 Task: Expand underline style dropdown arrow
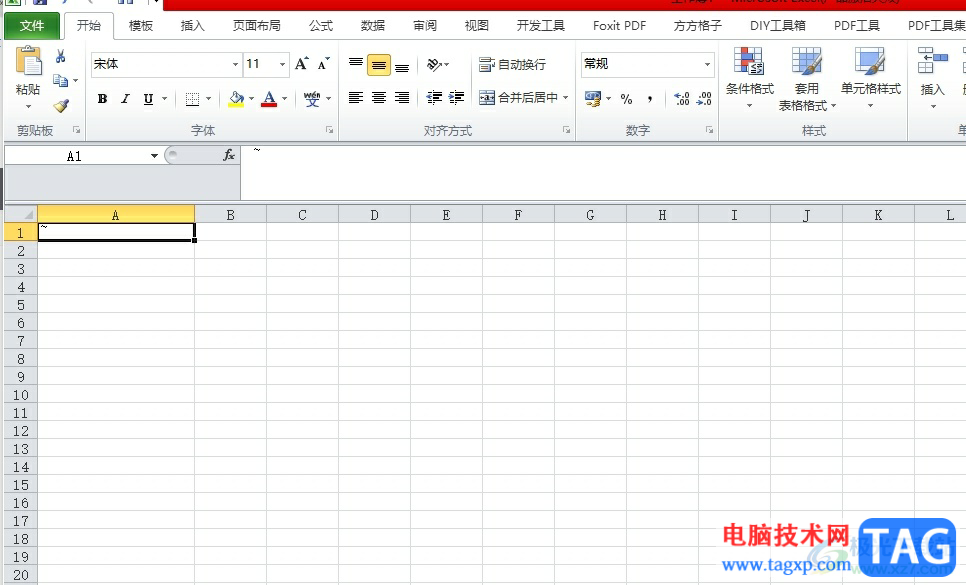pos(164,99)
